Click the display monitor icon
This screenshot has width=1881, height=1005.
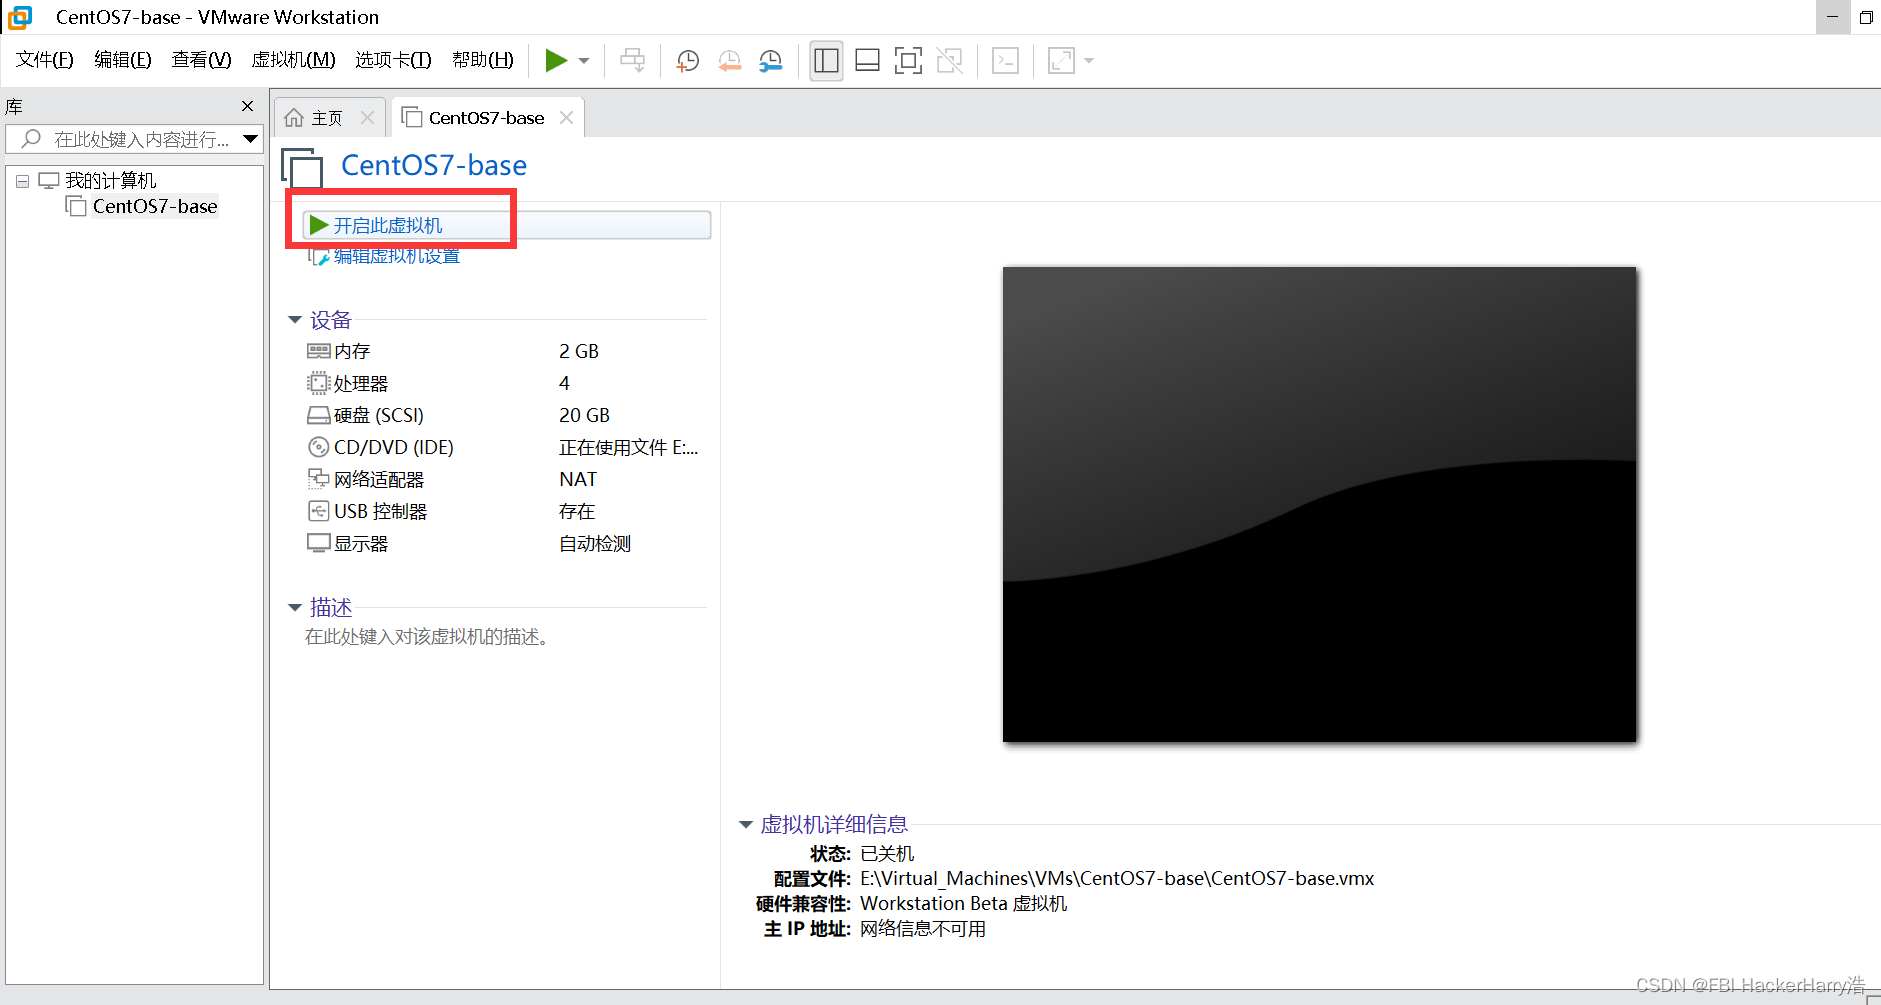pos(319,543)
